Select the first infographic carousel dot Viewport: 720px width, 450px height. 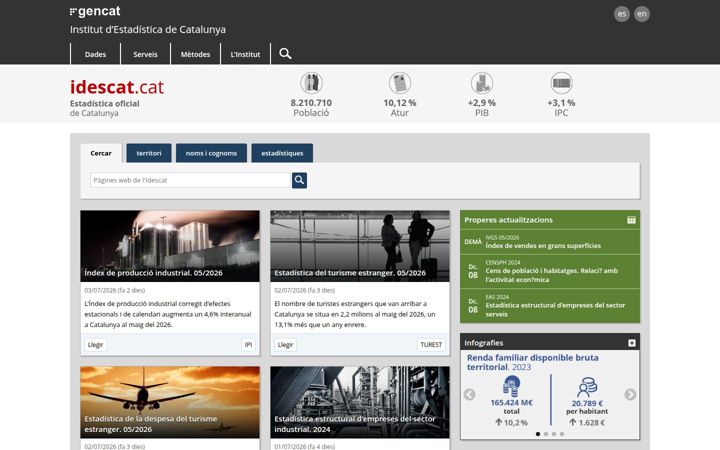pos(538,434)
